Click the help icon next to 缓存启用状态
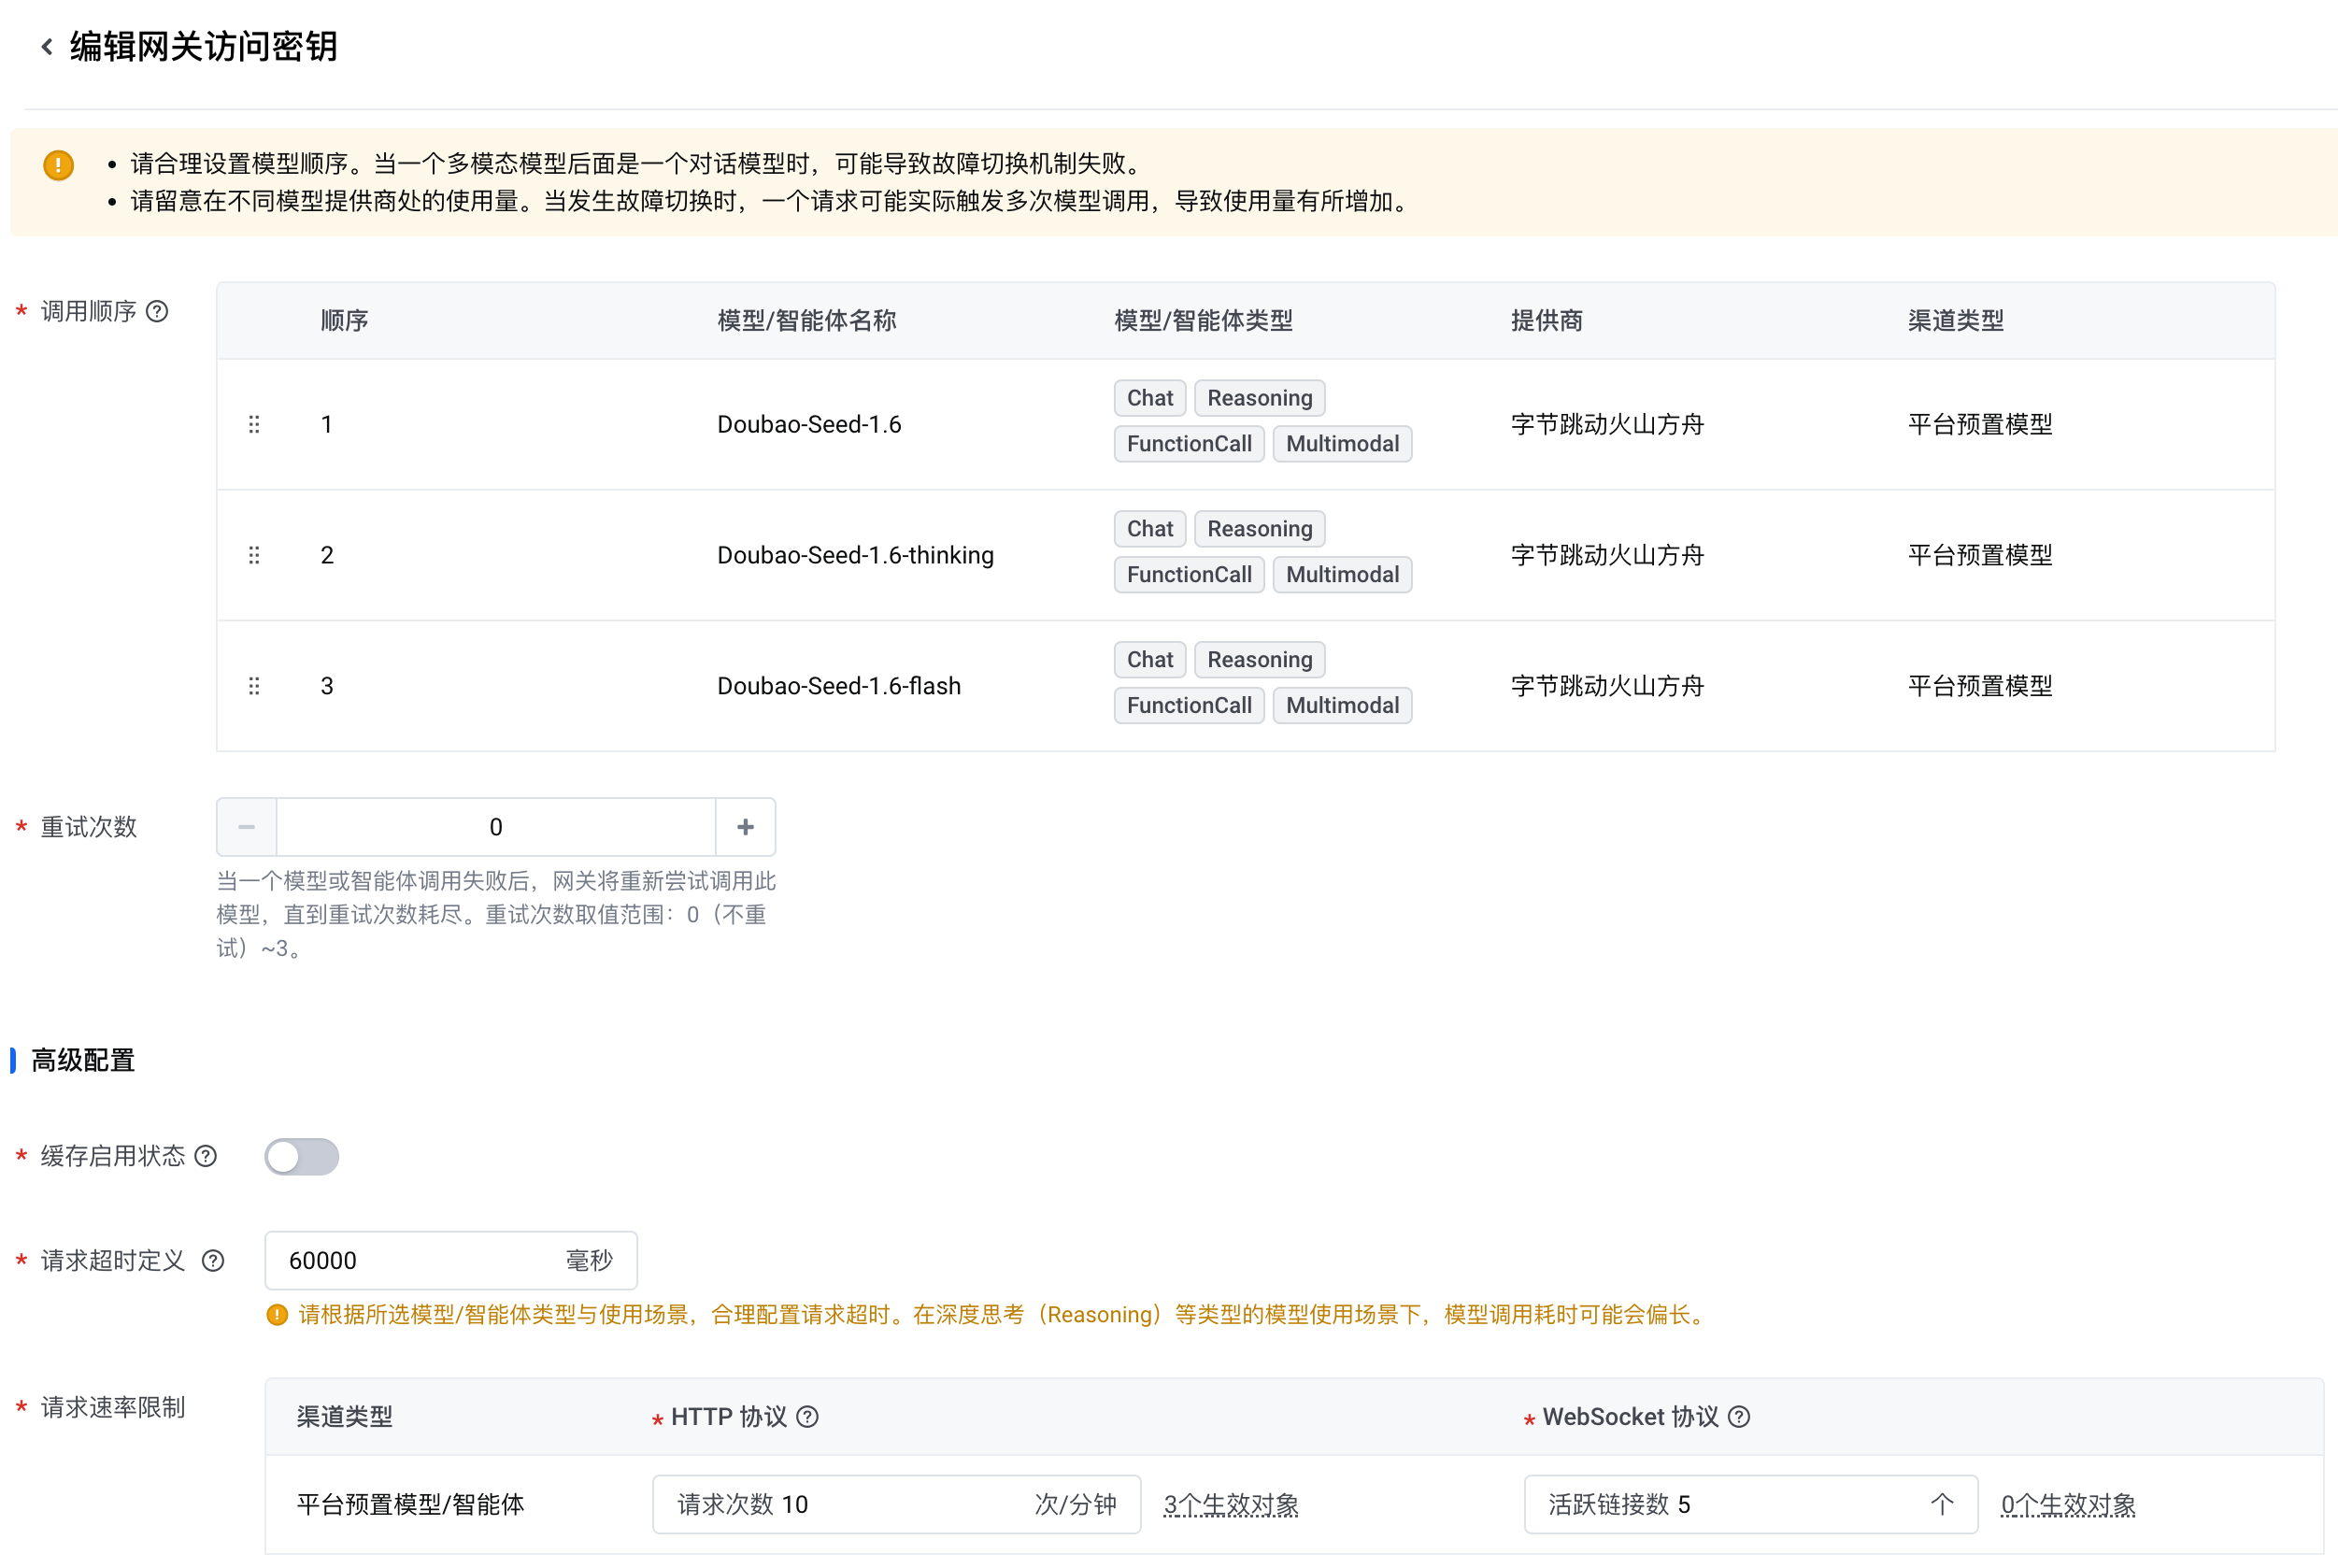 click(206, 1156)
